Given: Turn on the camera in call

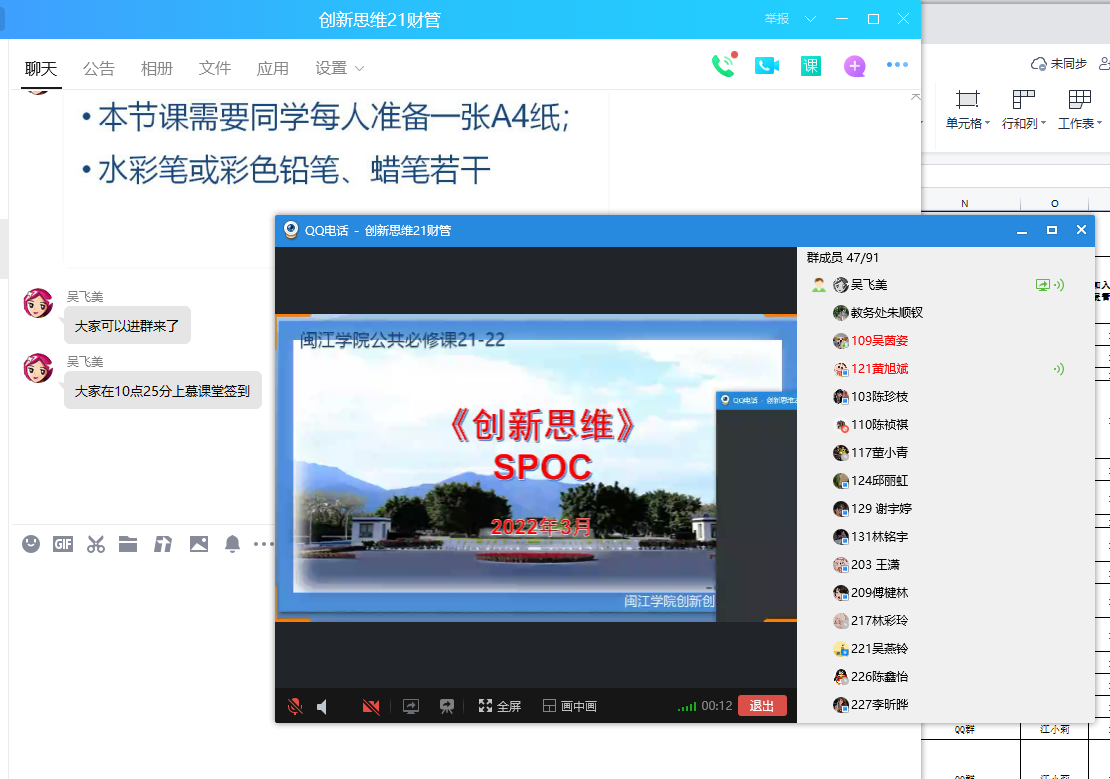Looking at the screenshot, I should (371, 706).
